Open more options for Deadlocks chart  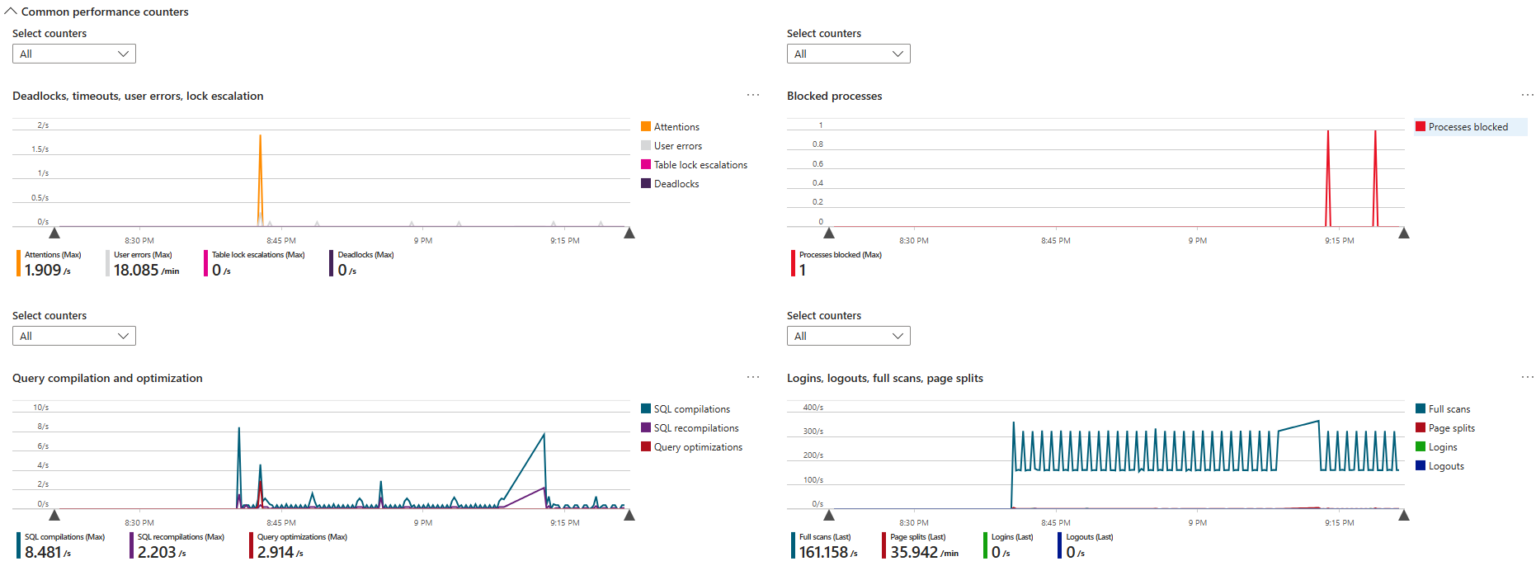click(752, 95)
